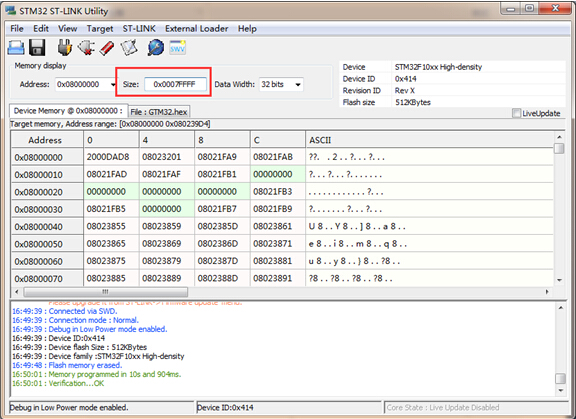Open the Edit menu
Image resolution: width=576 pixels, height=419 pixels.
click(x=41, y=29)
